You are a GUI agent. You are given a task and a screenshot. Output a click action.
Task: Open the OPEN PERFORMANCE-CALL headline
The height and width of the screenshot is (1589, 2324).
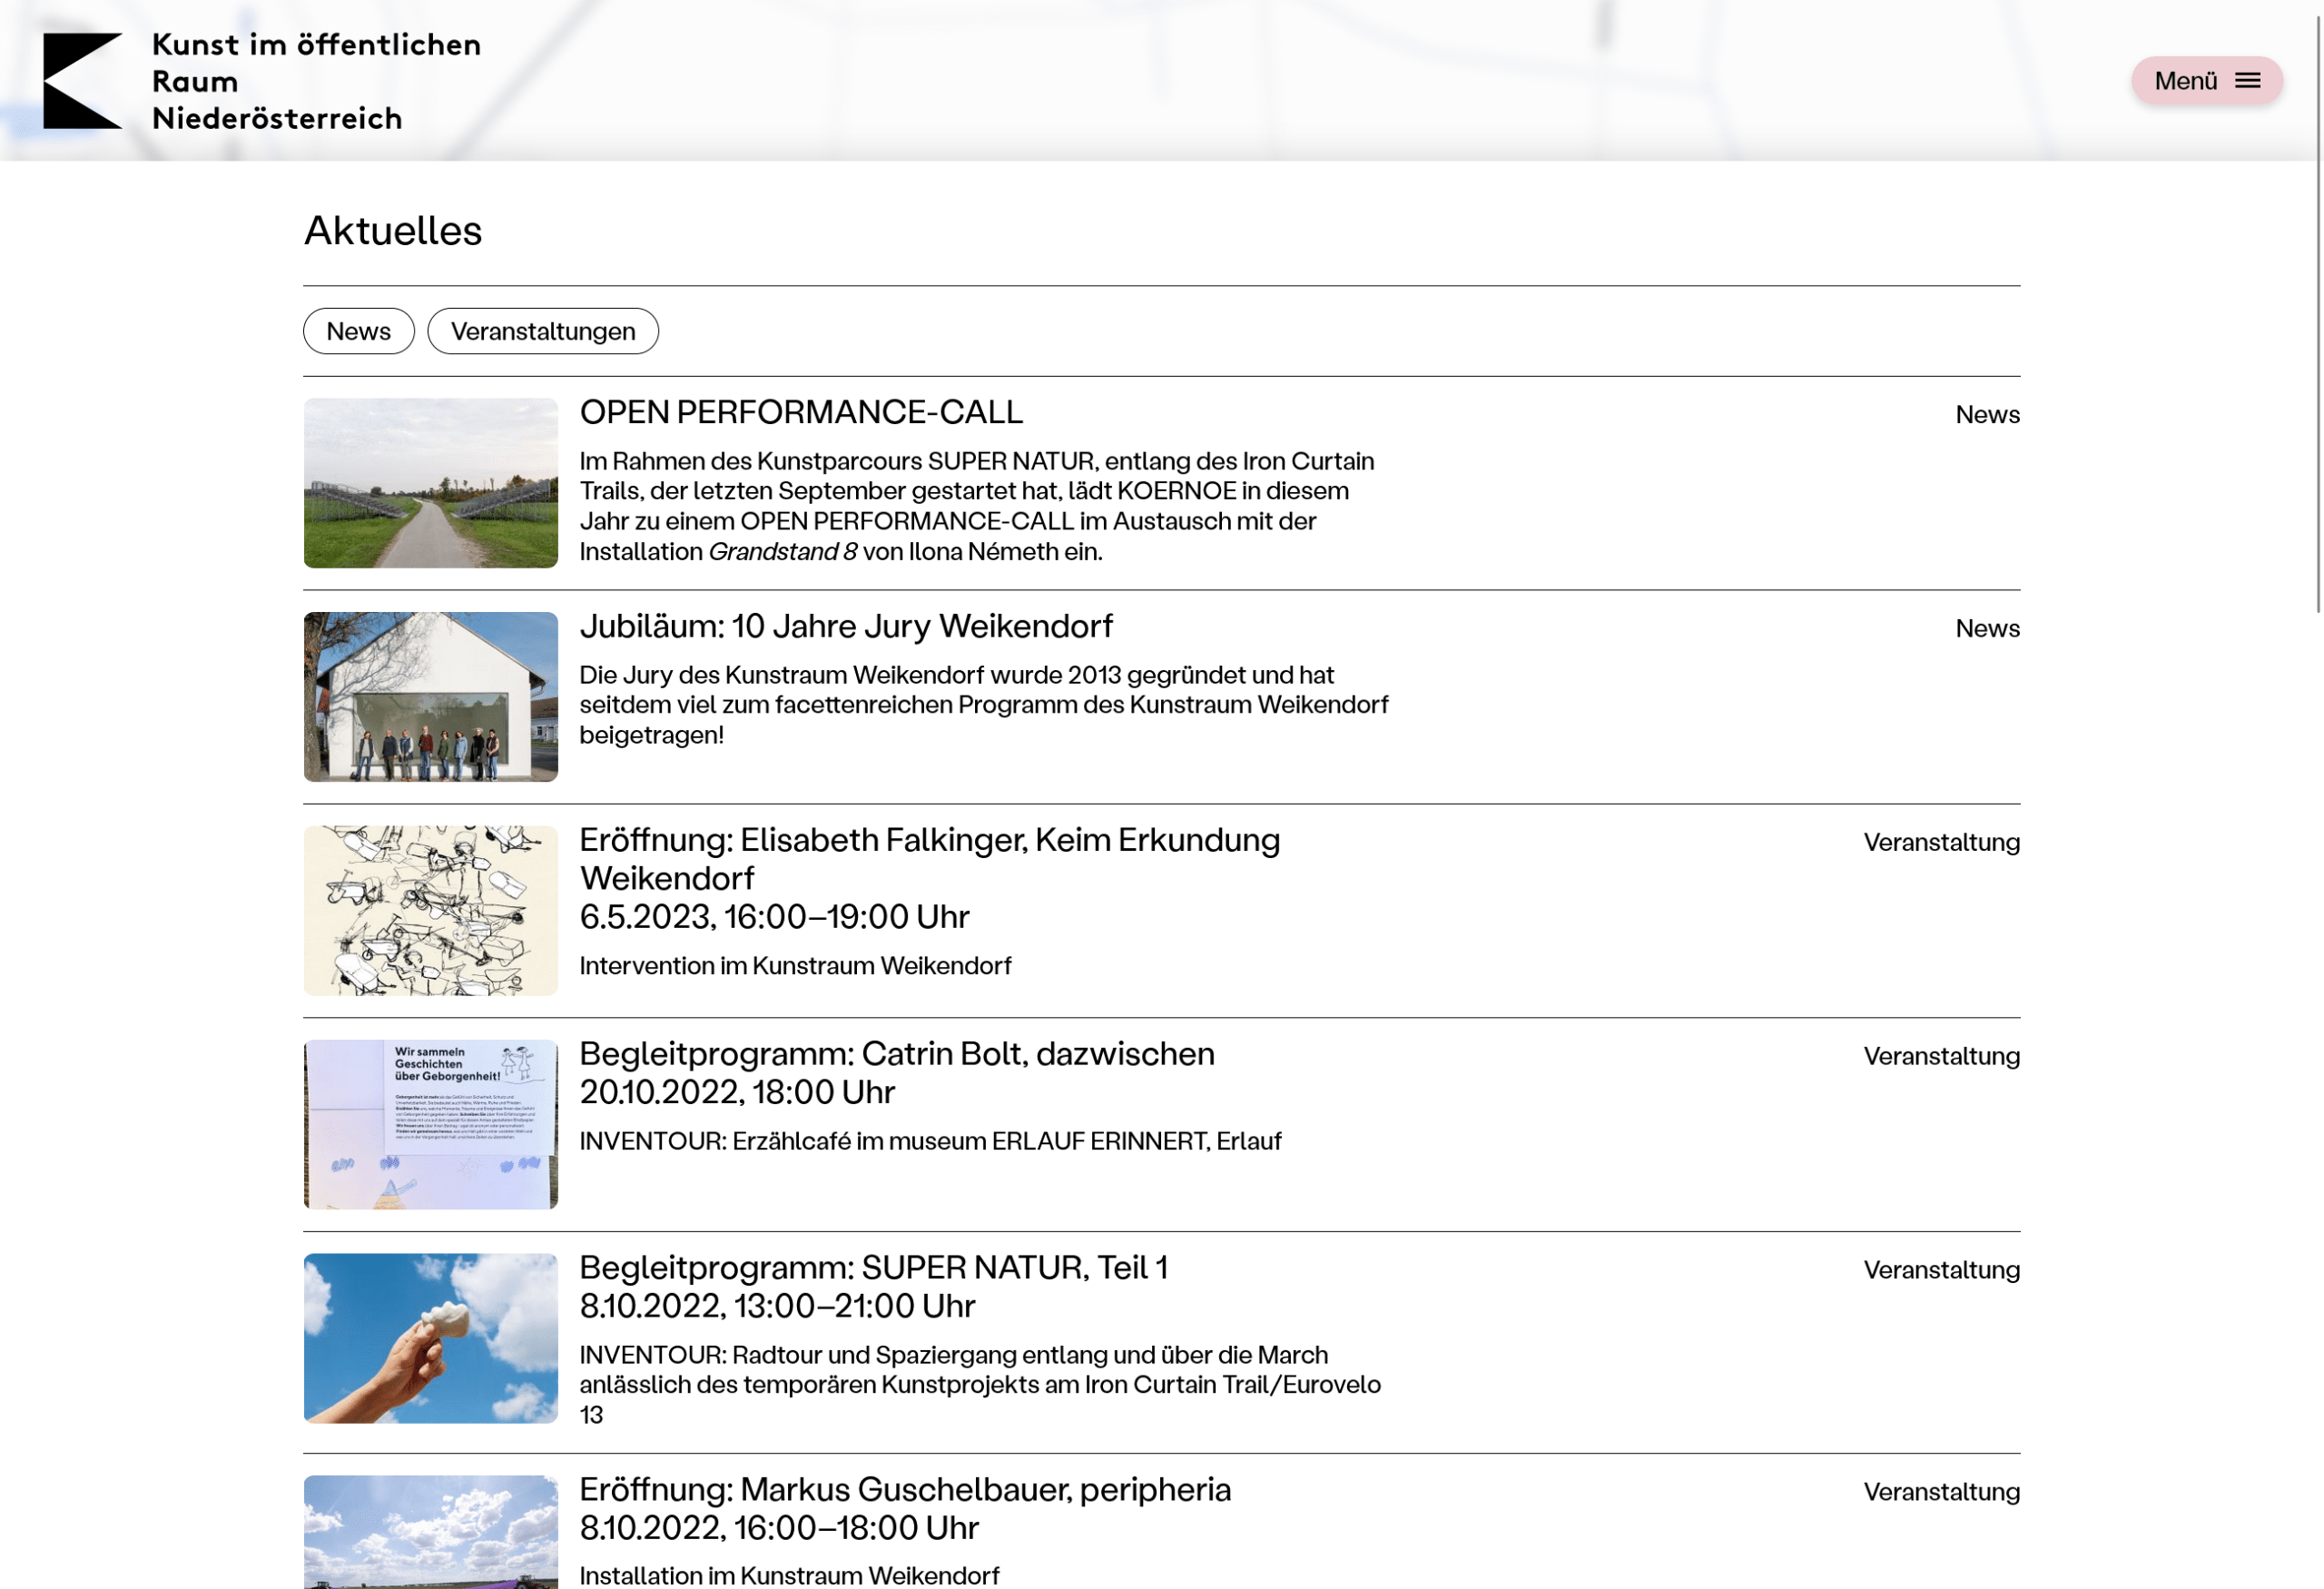(800, 412)
